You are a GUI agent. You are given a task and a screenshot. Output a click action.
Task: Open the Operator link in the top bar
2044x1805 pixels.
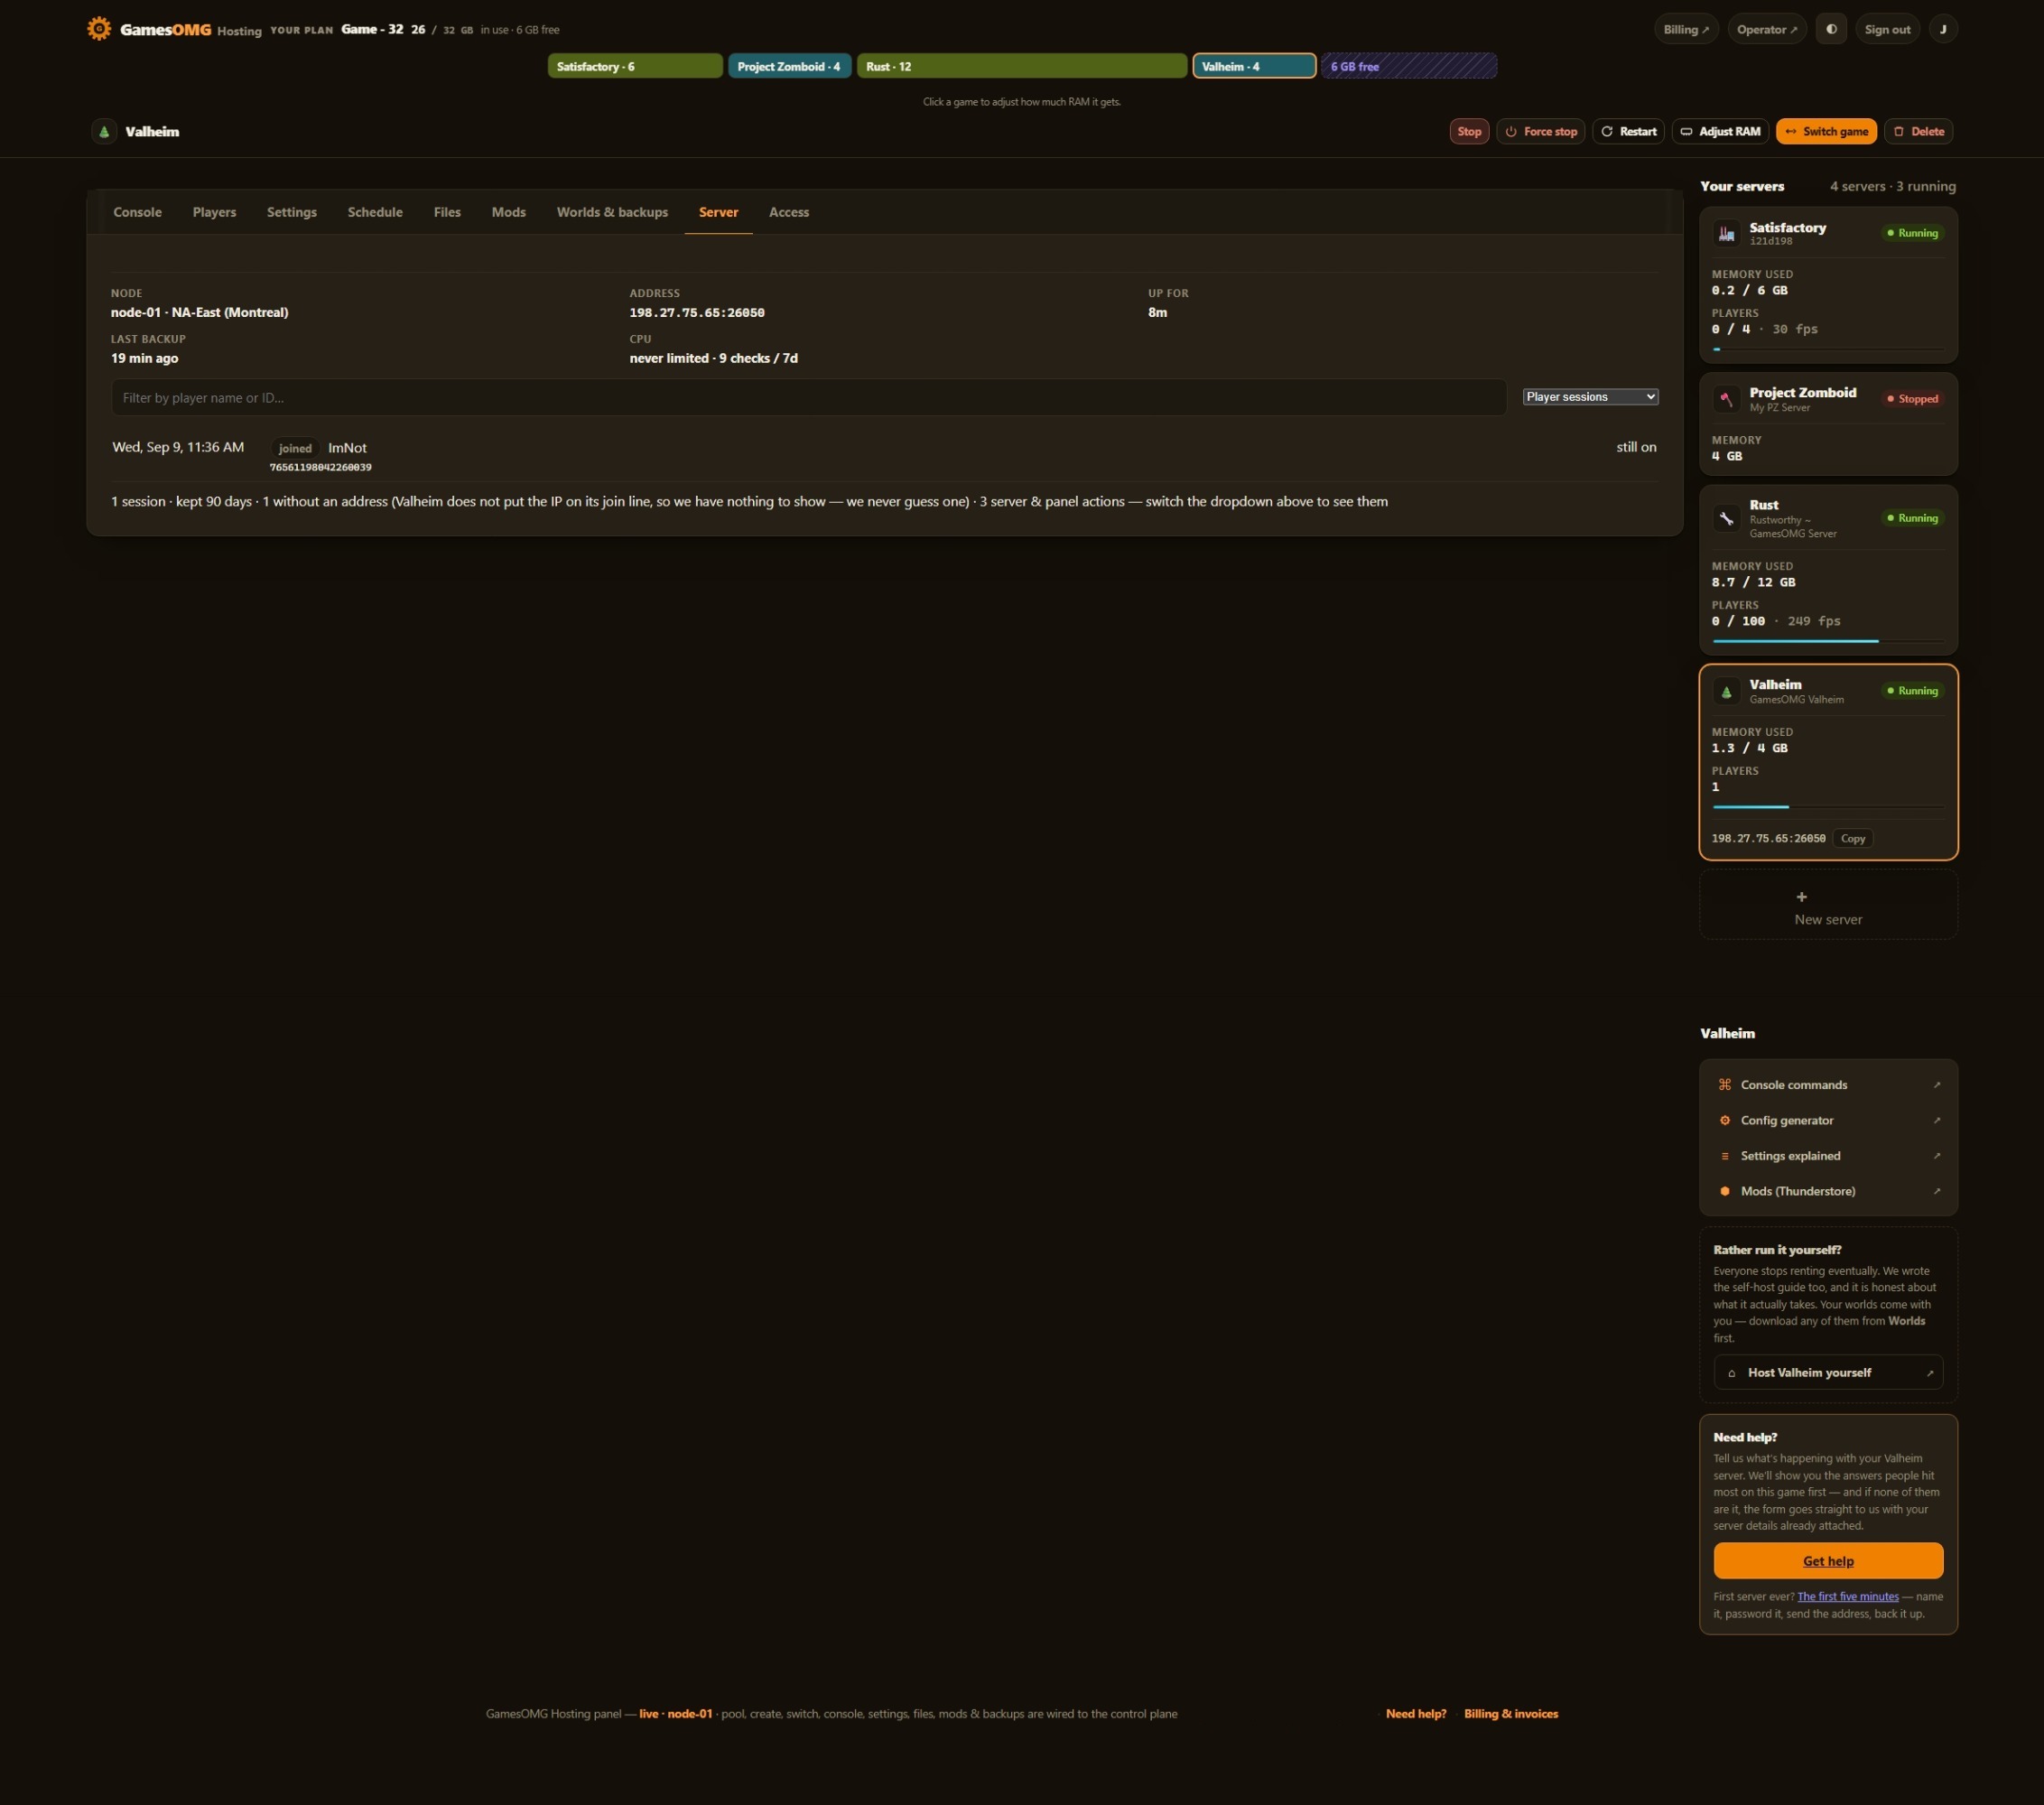[1766, 29]
